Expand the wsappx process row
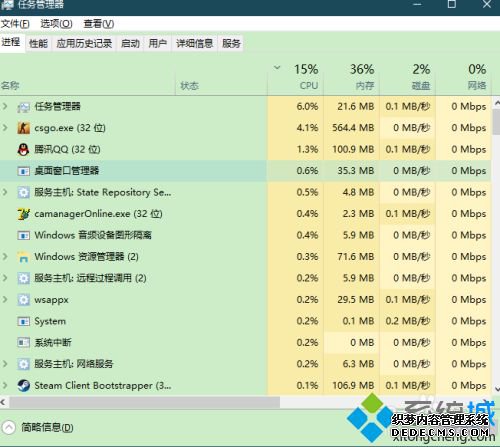Image resolution: width=500 pixels, height=447 pixels. click(x=5, y=299)
